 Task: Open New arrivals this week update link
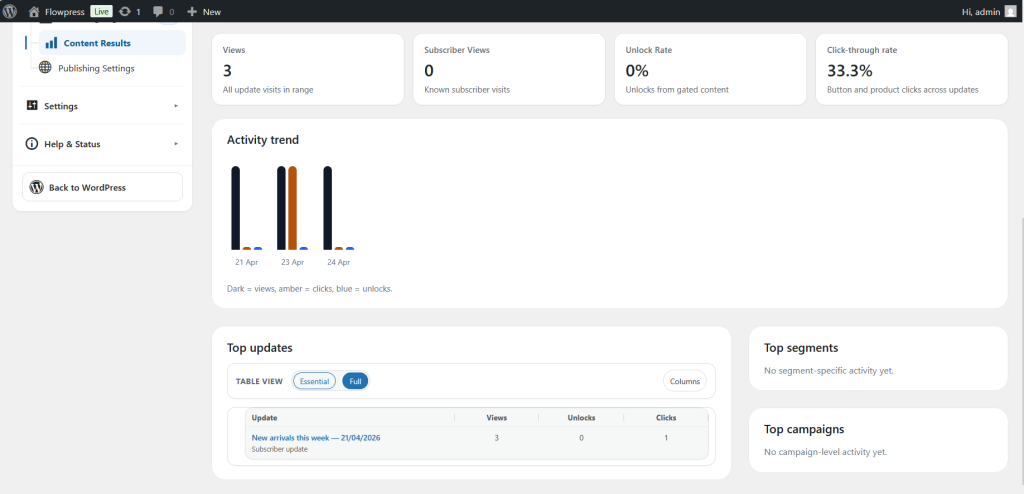pyautogui.click(x=316, y=438)
